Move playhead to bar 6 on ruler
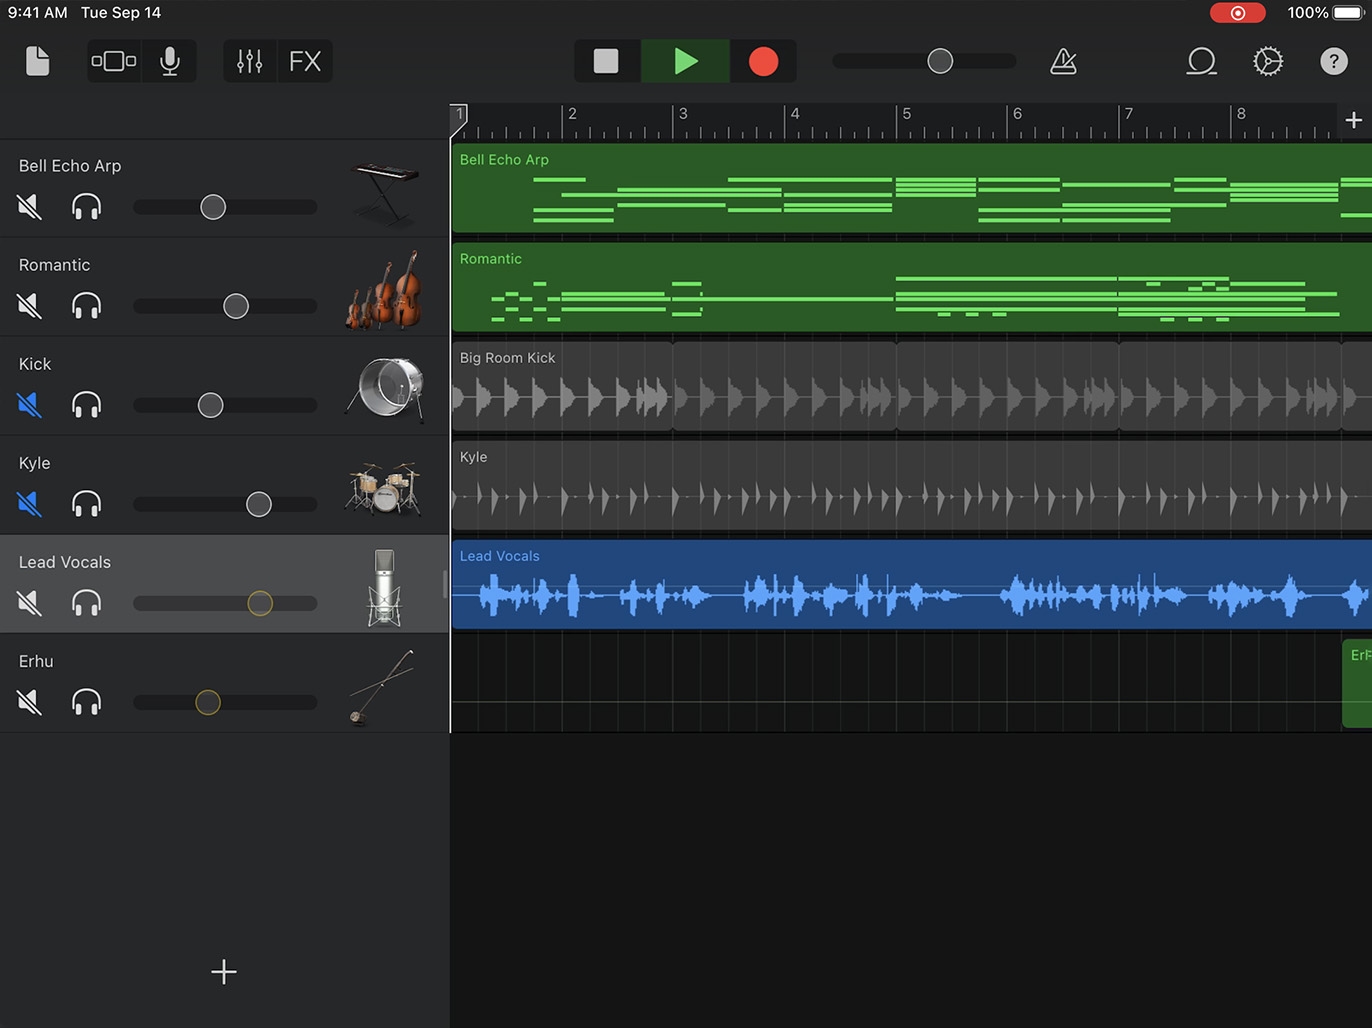 [x=1018, y=114]
